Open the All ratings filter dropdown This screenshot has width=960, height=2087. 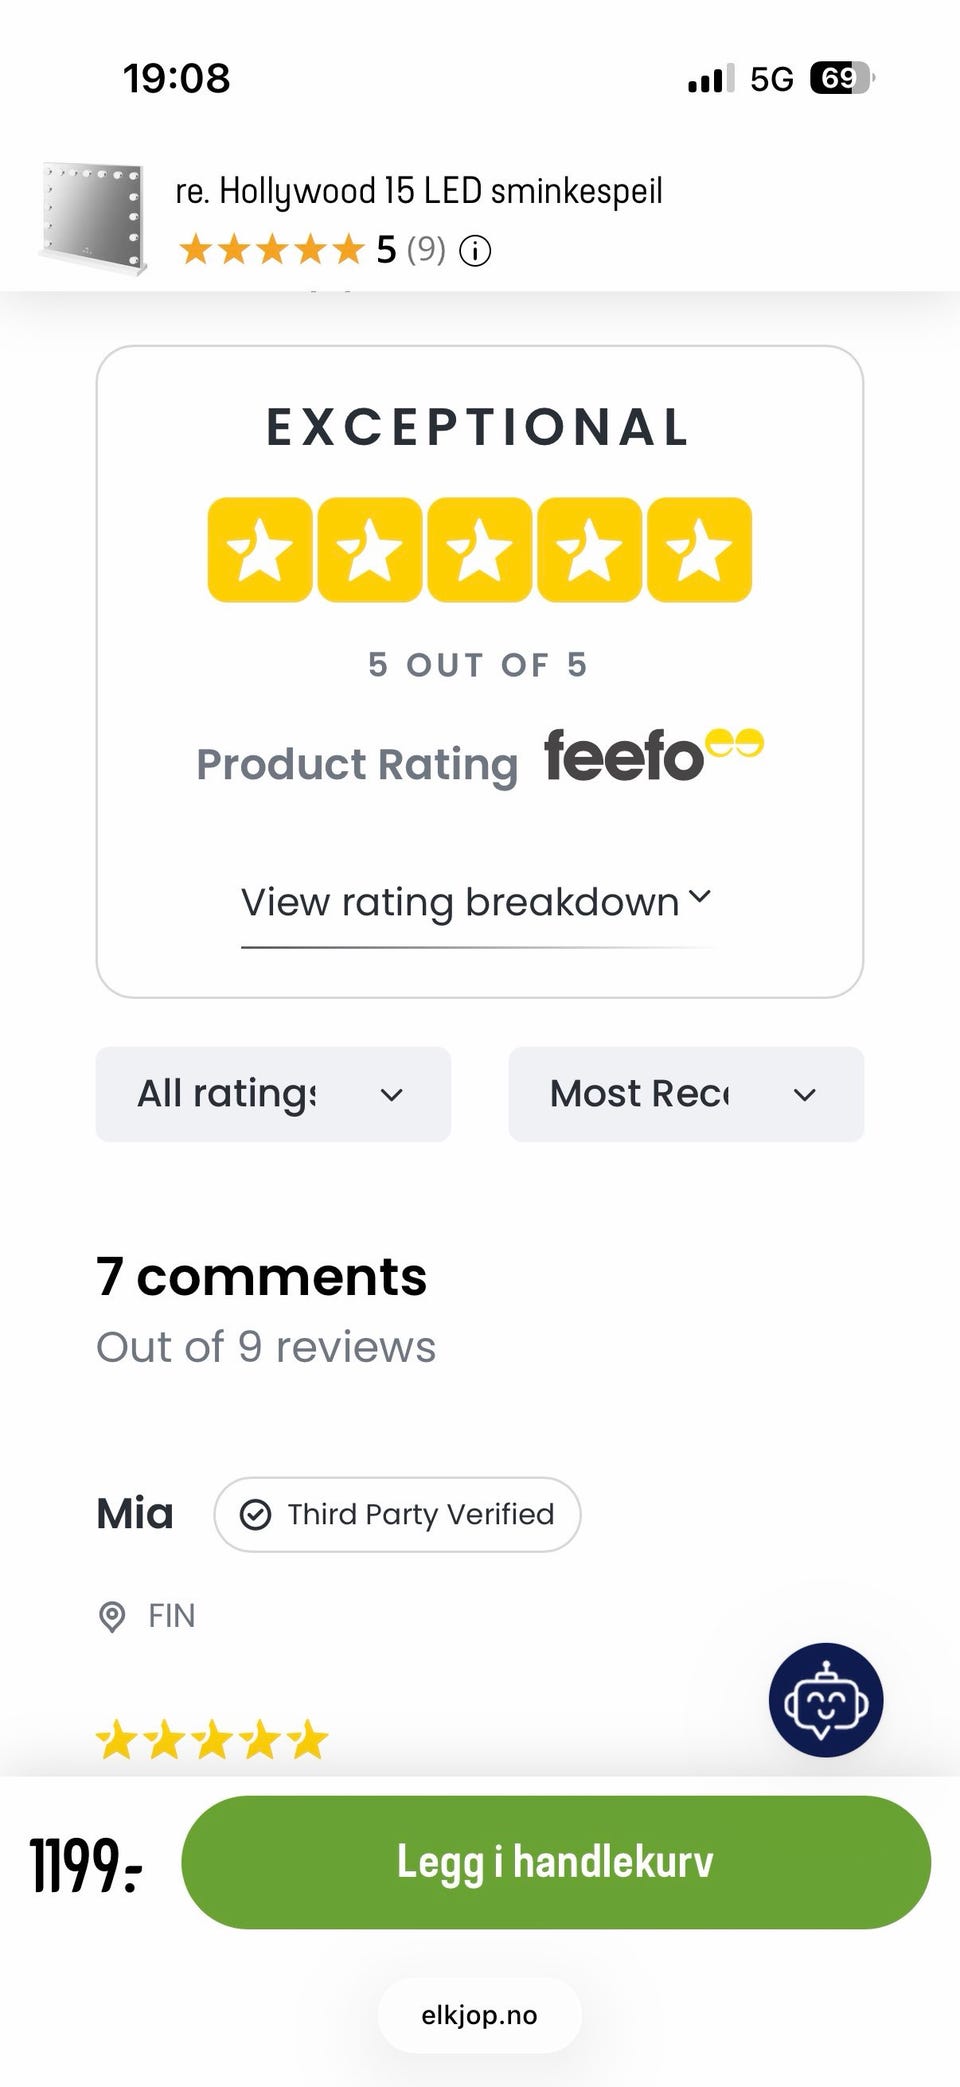tap(273, 1094)
